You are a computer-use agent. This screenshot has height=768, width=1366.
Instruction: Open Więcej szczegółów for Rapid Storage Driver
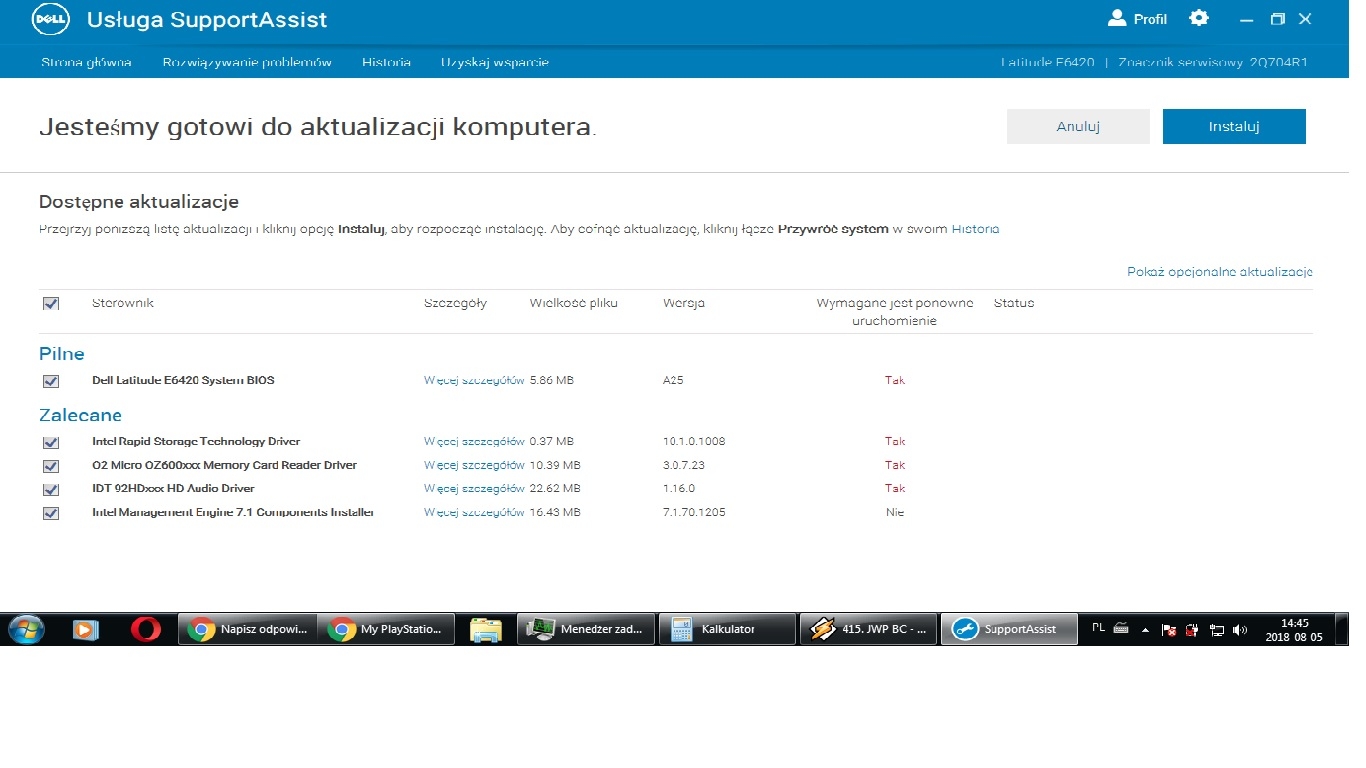(x=474, y=442)
